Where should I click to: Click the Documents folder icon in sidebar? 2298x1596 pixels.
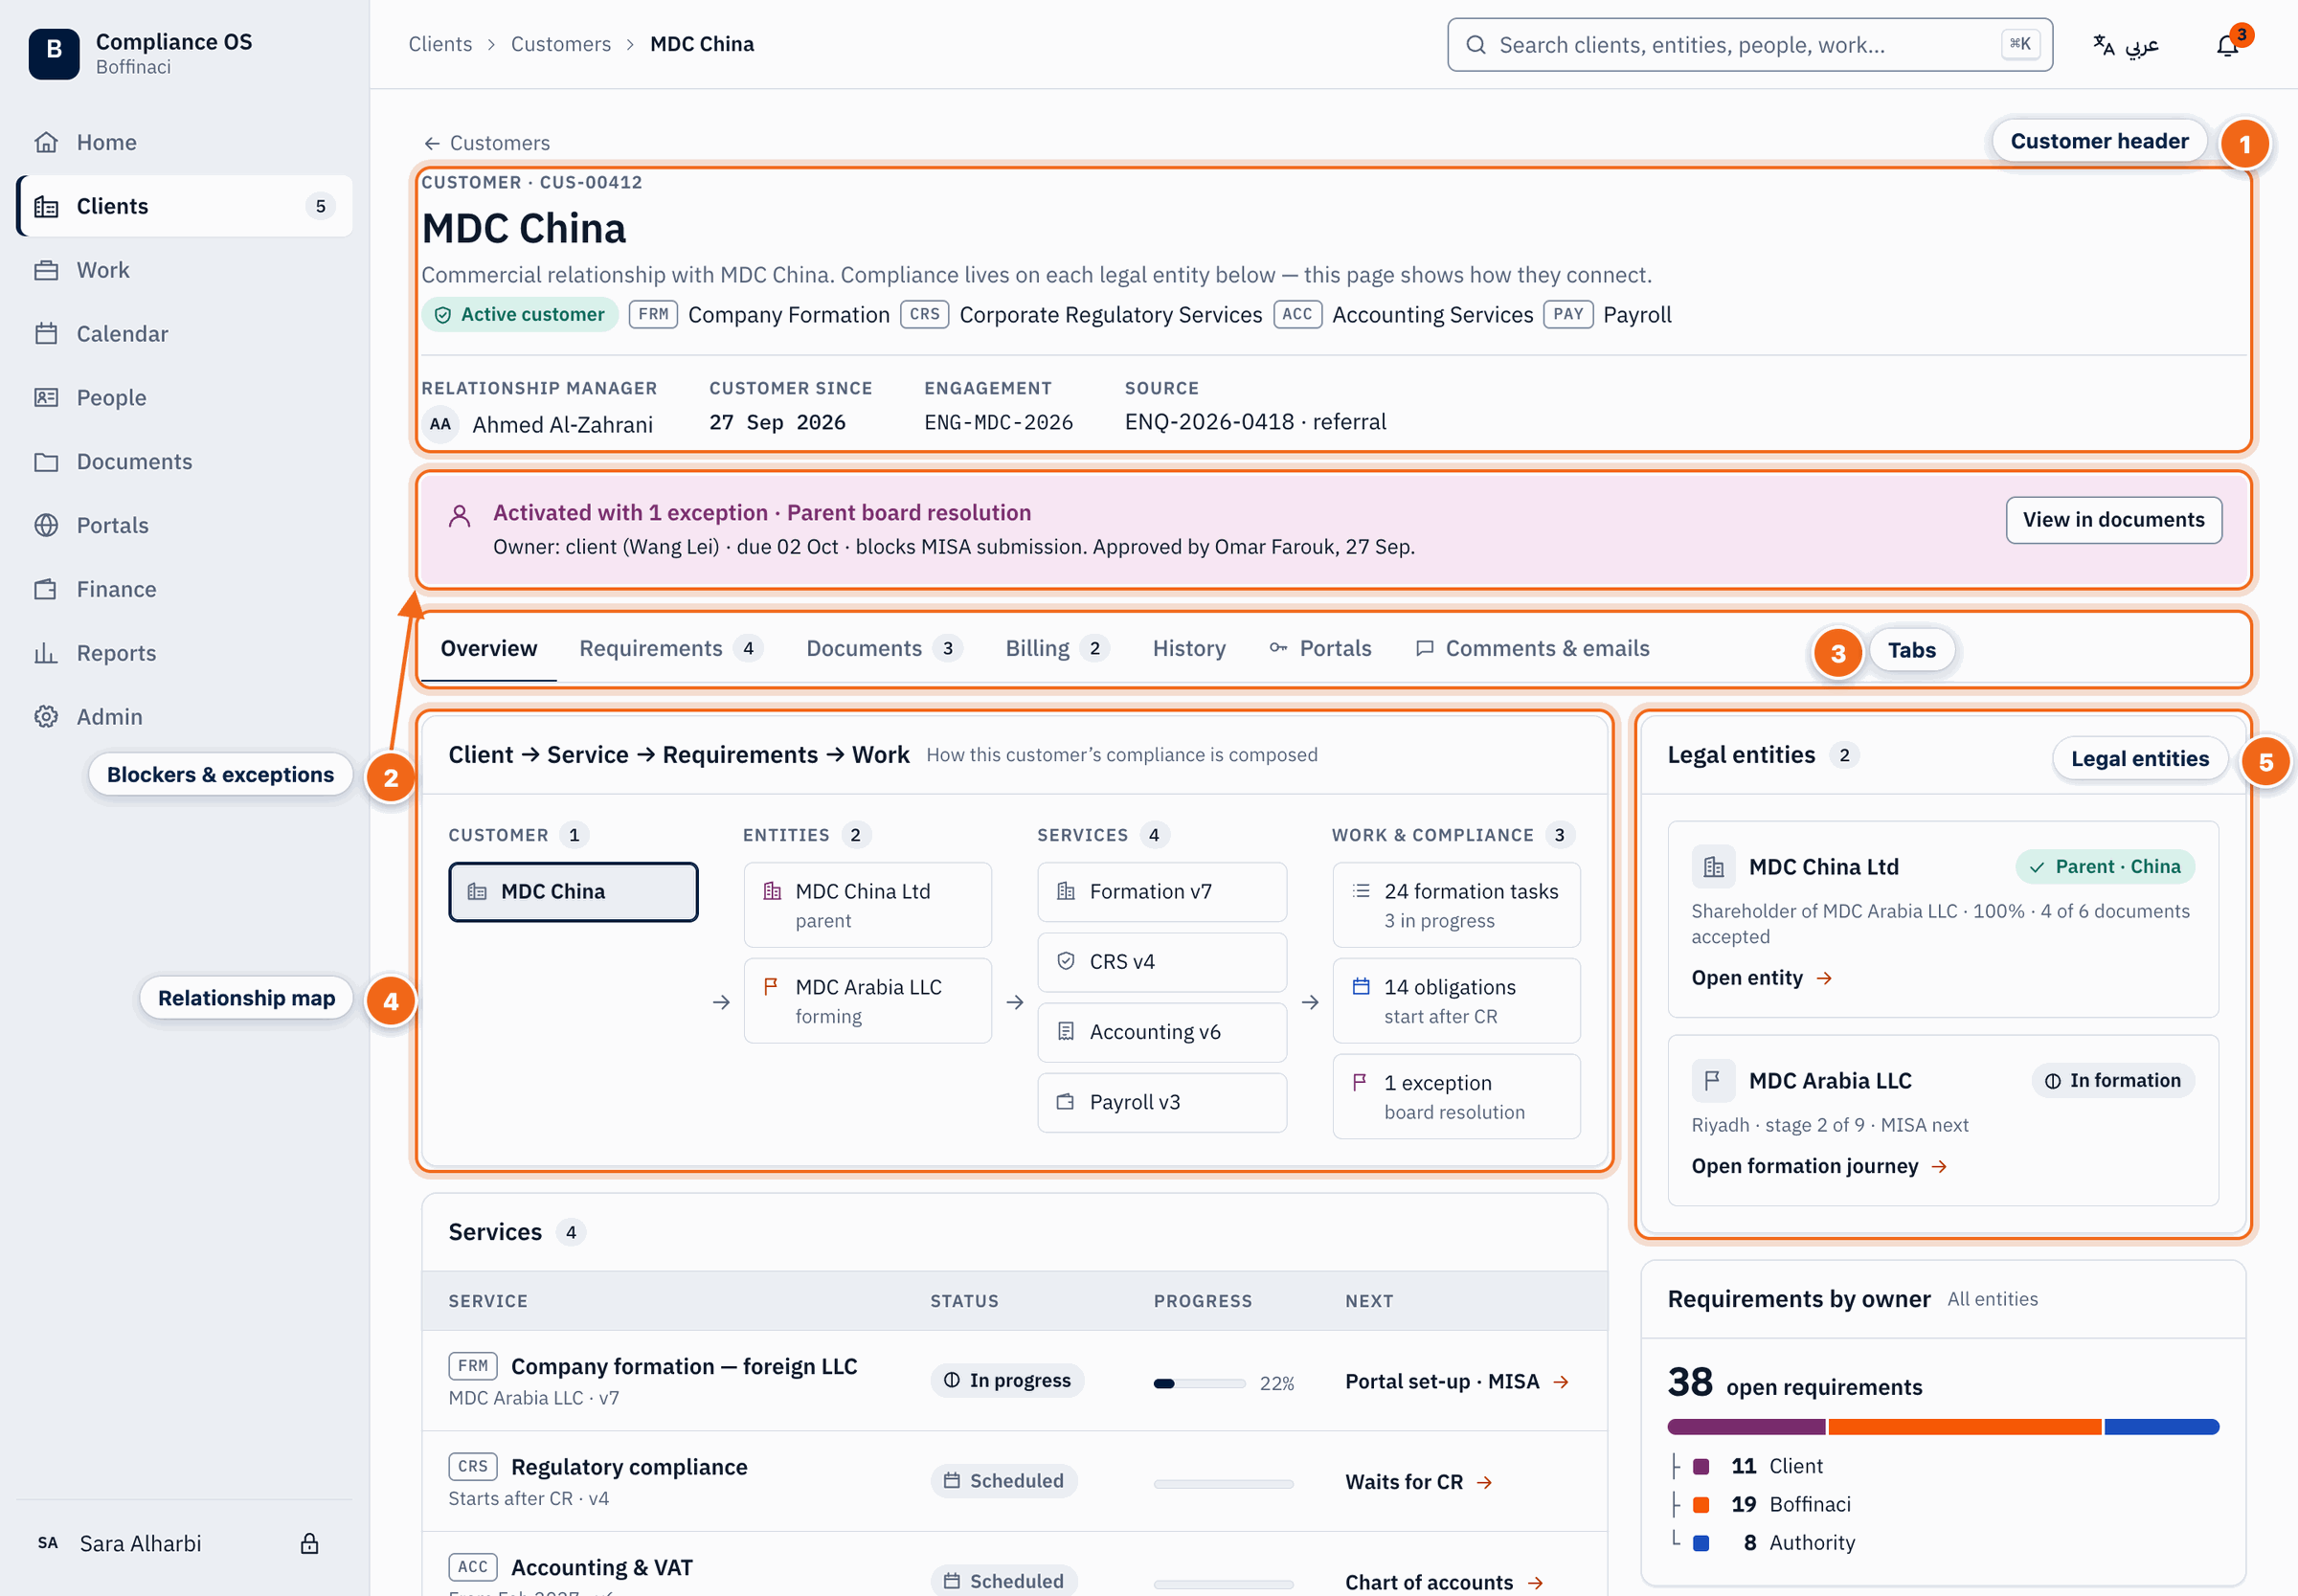(46, 462)
